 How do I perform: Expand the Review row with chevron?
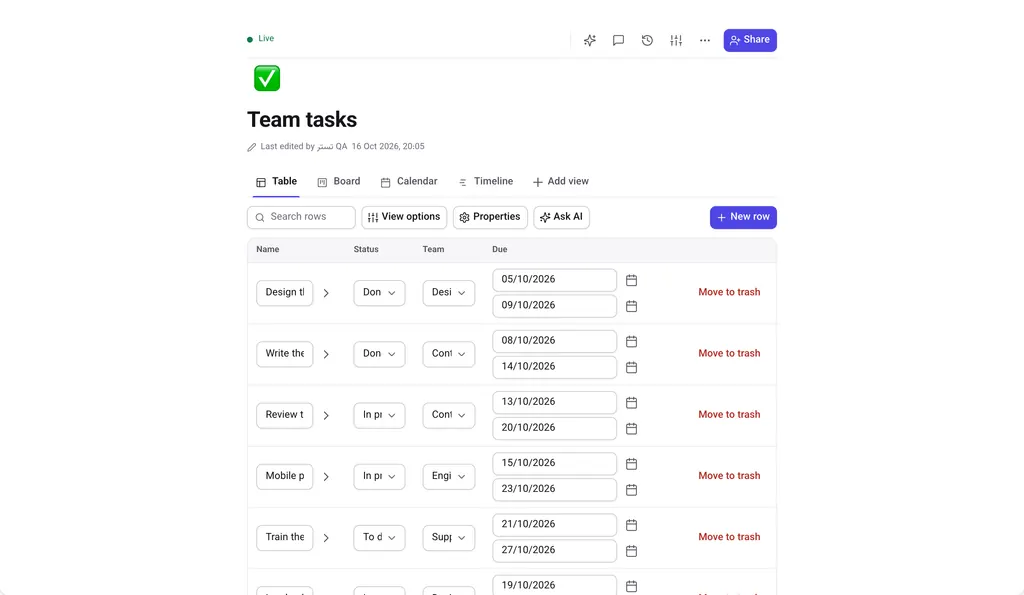point(326,416)
